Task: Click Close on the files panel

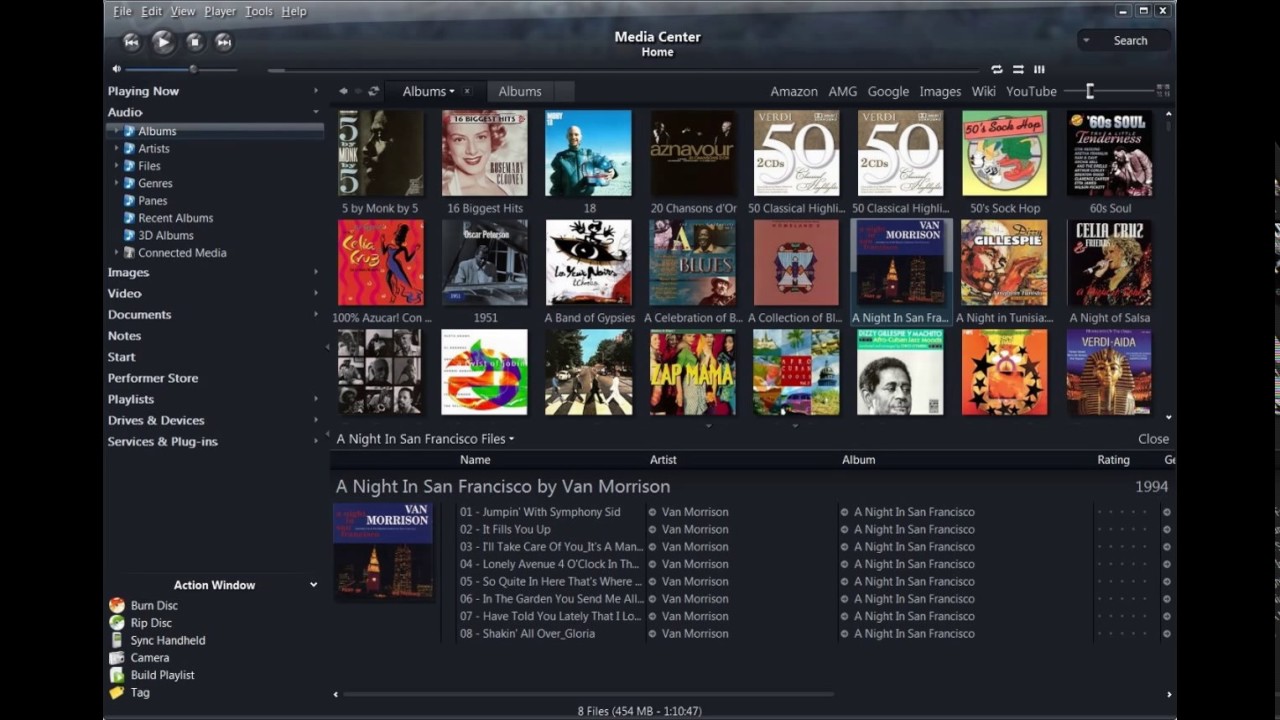Action: click(x=1153, y=439)
